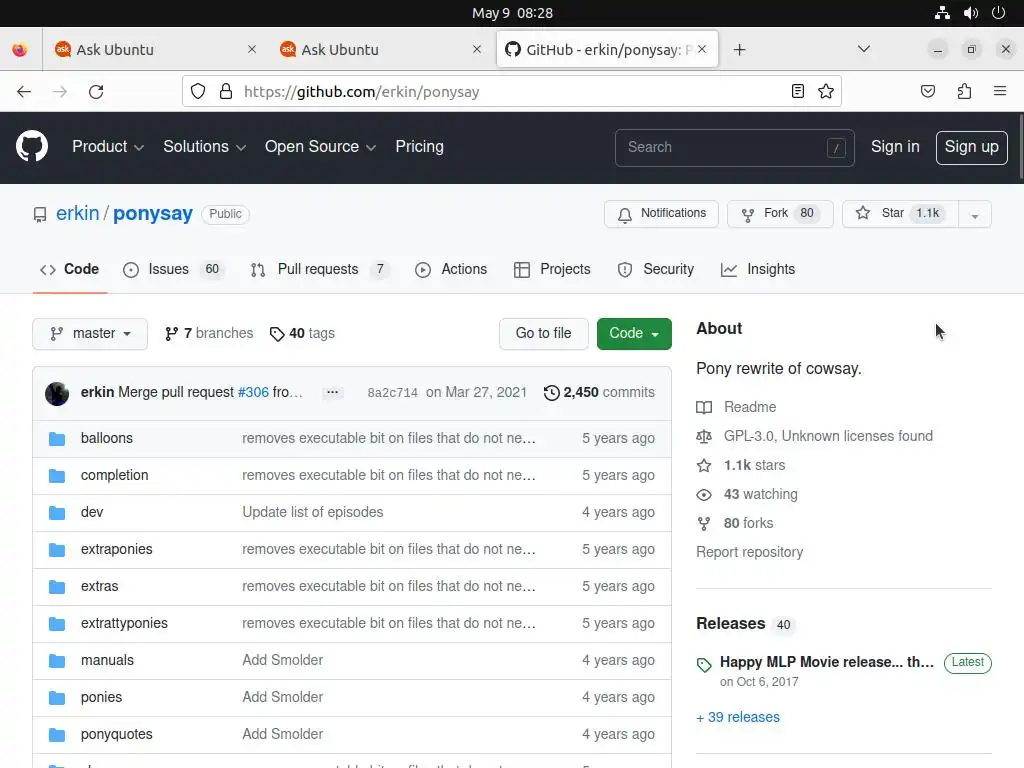
Task: Click the shield tracking protection icon
Action: pyautogui.click(x=198, y=91)
